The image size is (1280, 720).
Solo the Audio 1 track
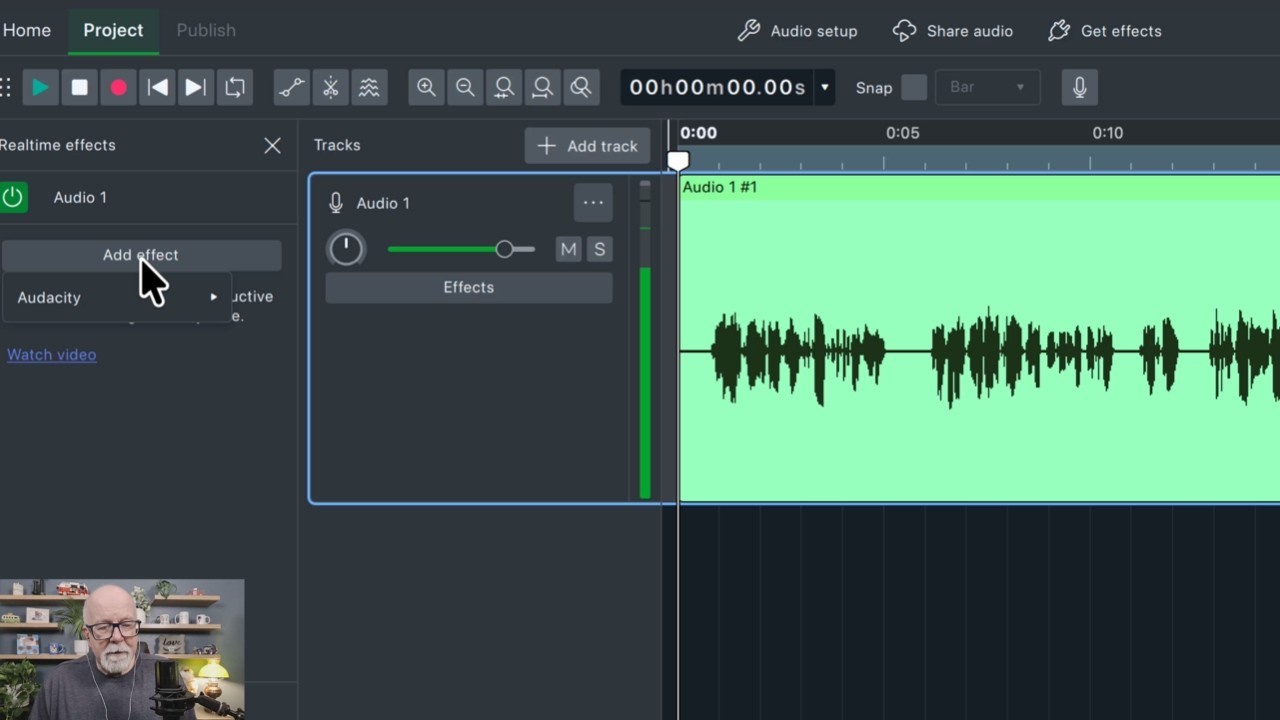click(599, 249)
